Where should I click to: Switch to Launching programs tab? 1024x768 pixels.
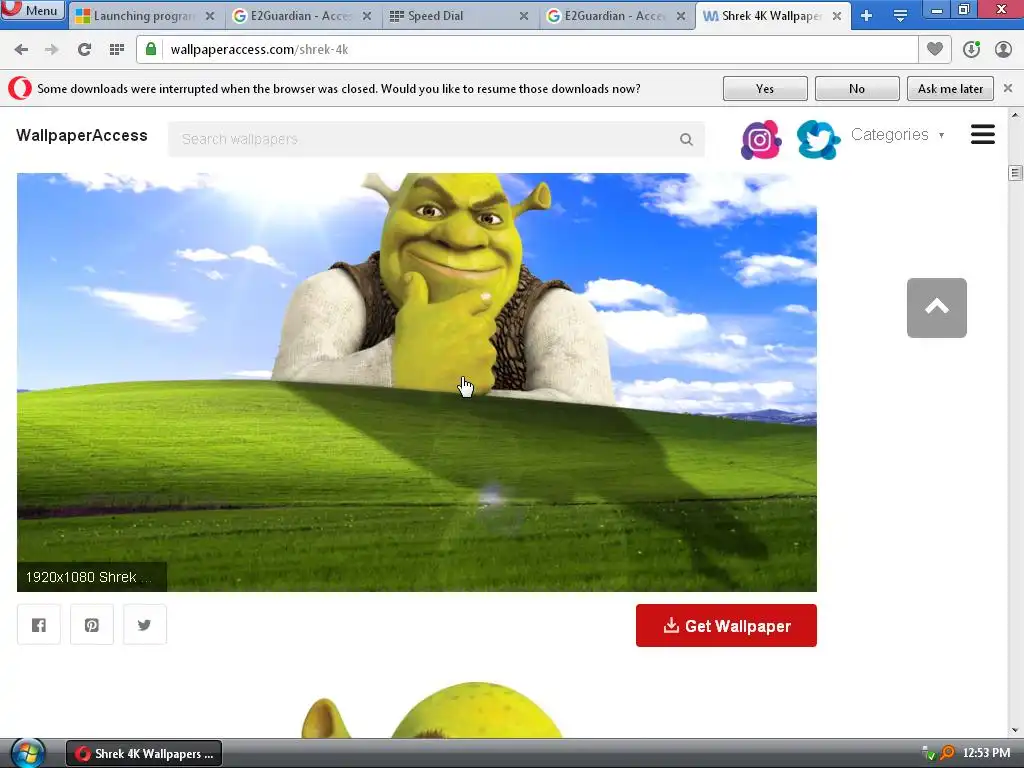pos(145,16)
